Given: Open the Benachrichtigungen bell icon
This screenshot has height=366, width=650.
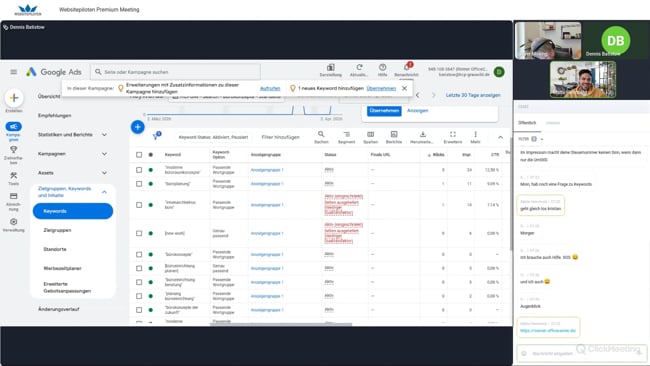Looking at the screenshot, I should [407, 68].
